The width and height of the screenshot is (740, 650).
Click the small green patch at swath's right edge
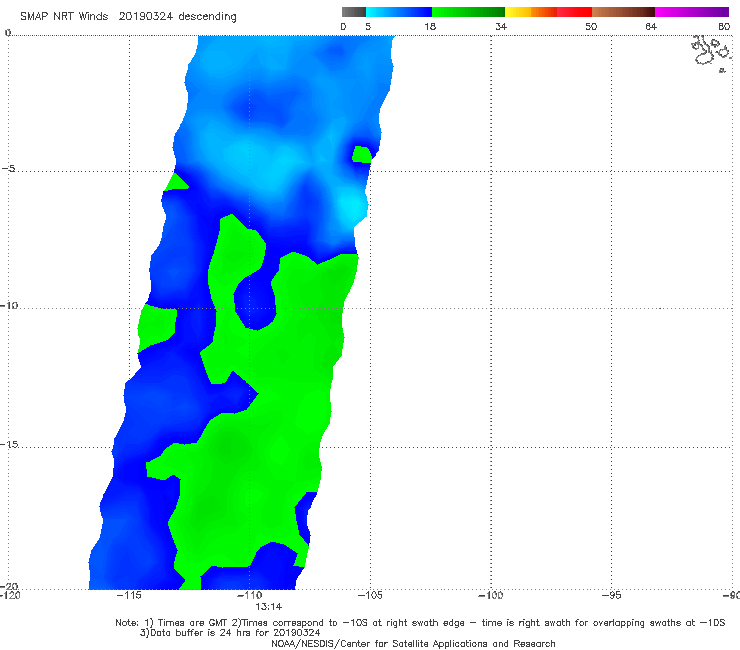coord(362,154)
